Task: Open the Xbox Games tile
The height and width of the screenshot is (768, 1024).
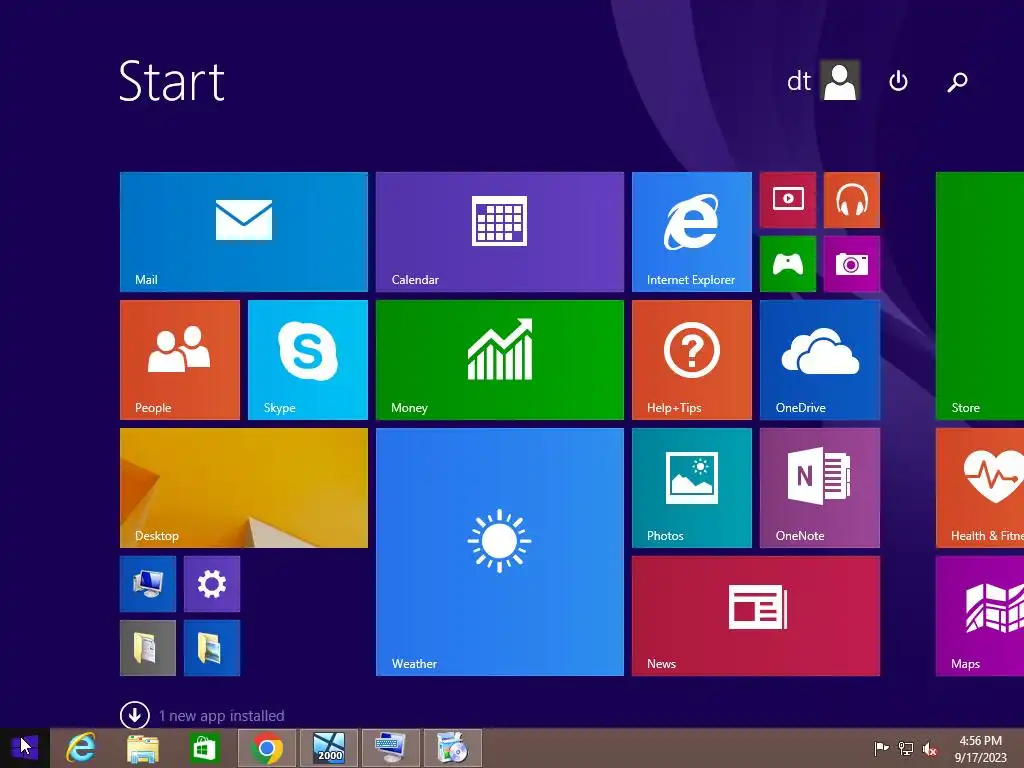Action: tap(788, 264)
